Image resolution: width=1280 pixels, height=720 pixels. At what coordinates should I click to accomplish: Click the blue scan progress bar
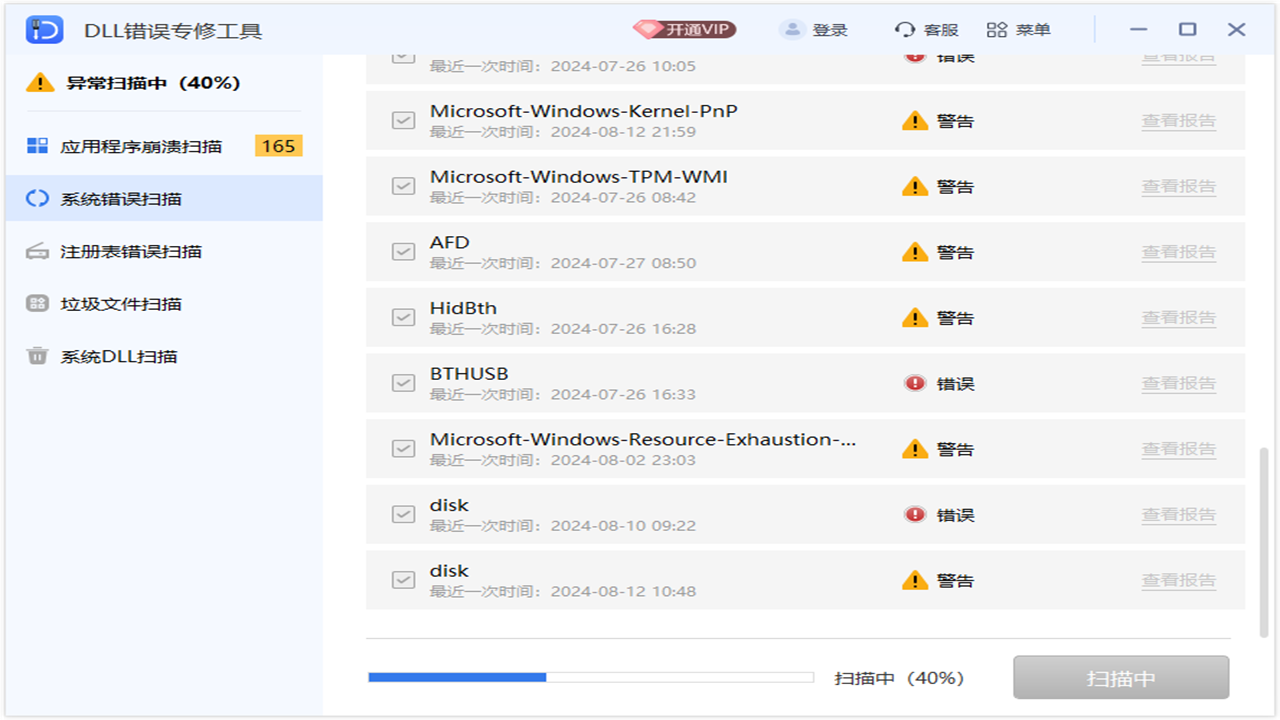coord(591,678)
